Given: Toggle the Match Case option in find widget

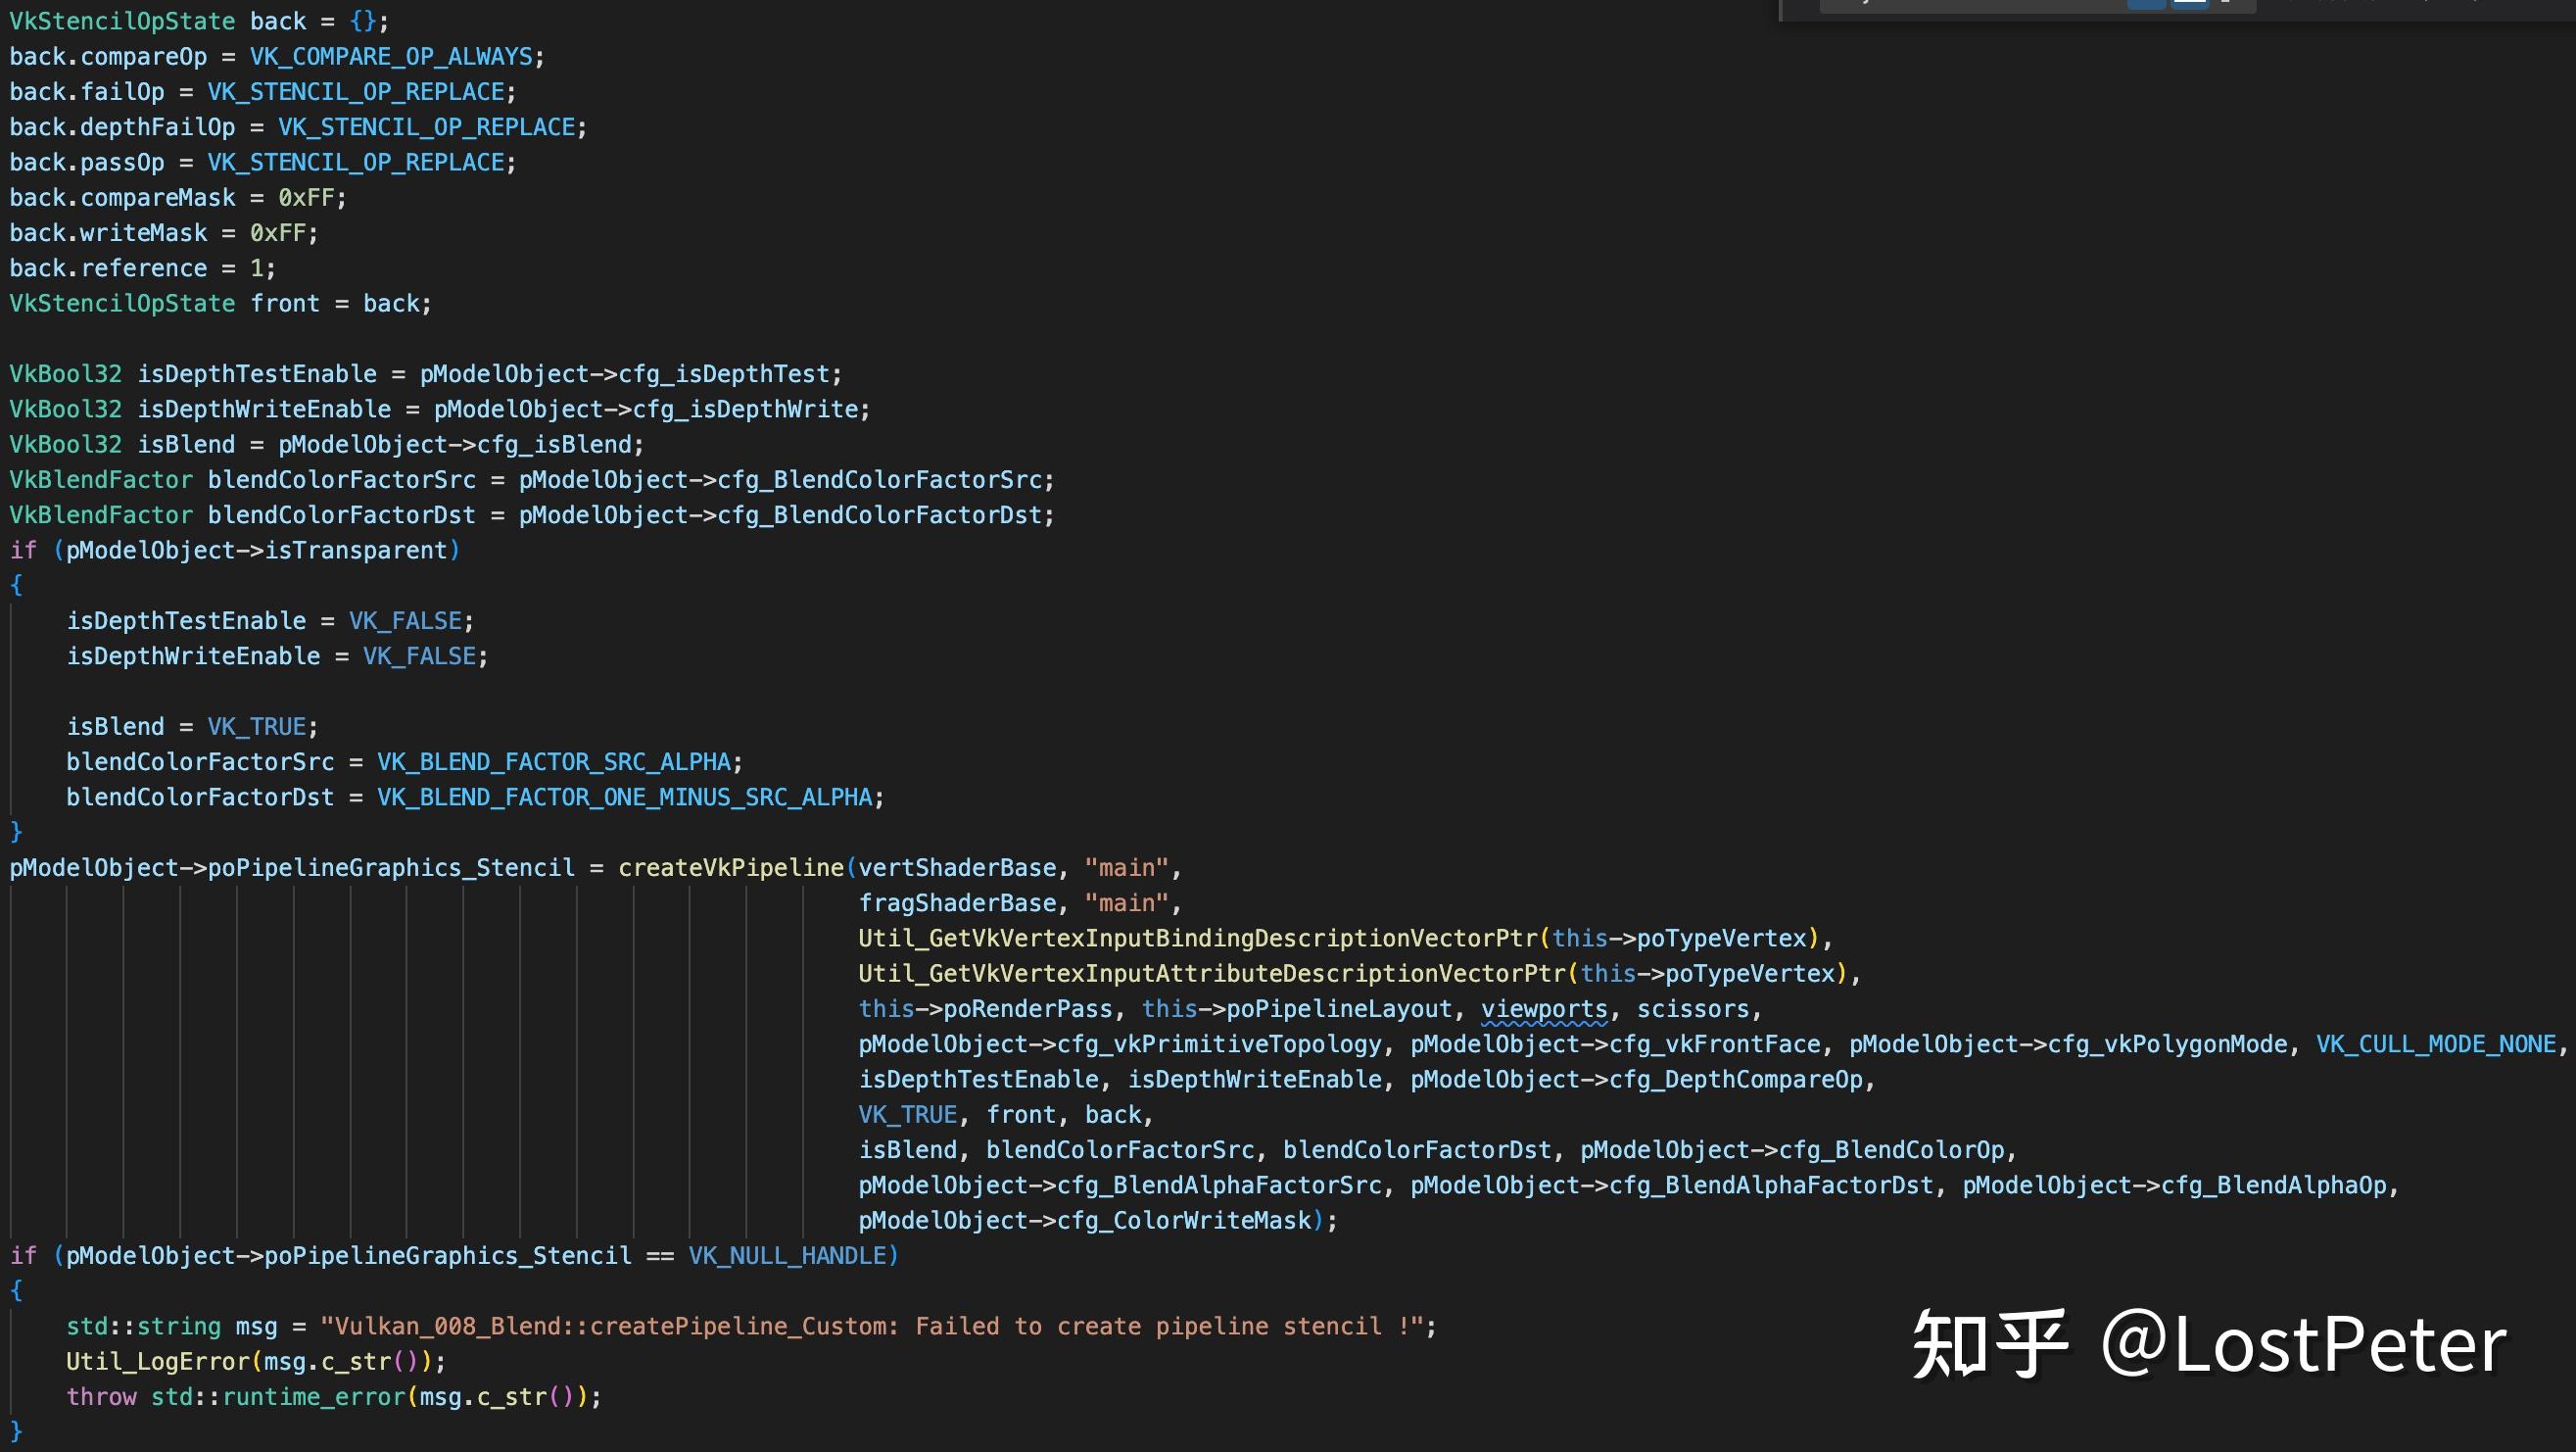Looking at the screenshot, I should pyautogui.click(x=2146, y=3).
